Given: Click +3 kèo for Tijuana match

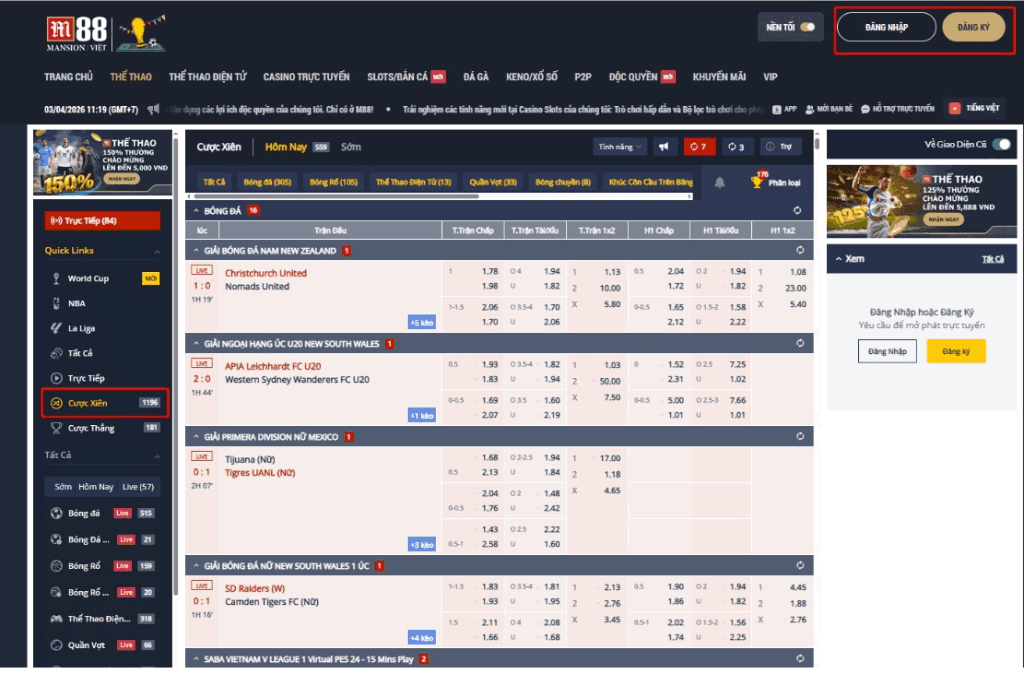Looking at the screenshot, I should (x=422, y=545).
